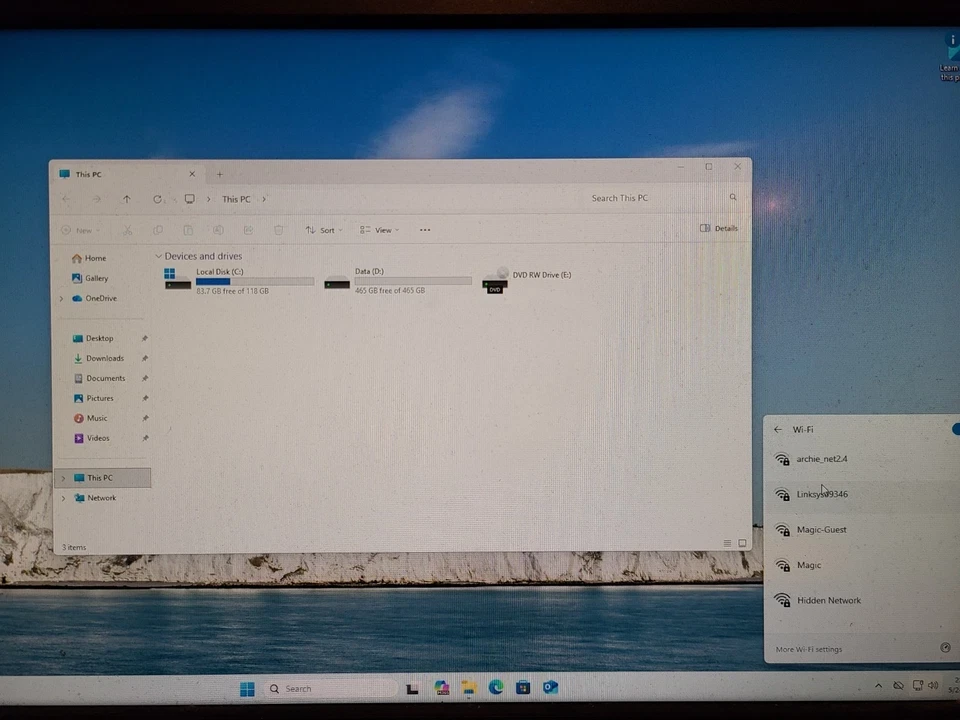Viewport: 960px width, 720px height.
Task: Switch to details list view icon
Action: pos(727,543)
